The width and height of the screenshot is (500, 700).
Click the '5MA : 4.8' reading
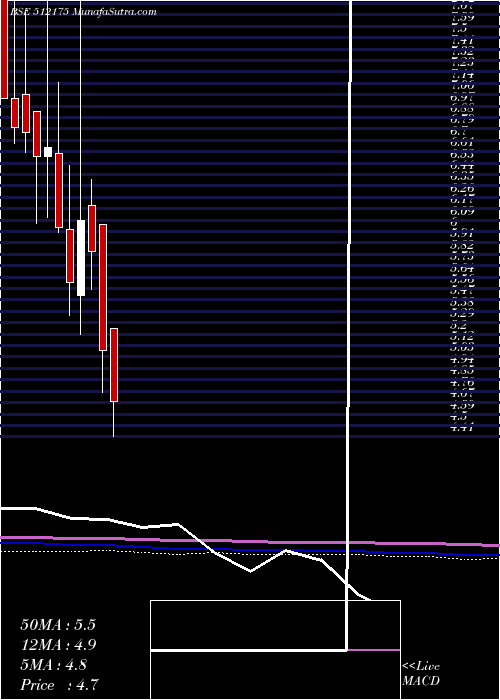[54, 665]
